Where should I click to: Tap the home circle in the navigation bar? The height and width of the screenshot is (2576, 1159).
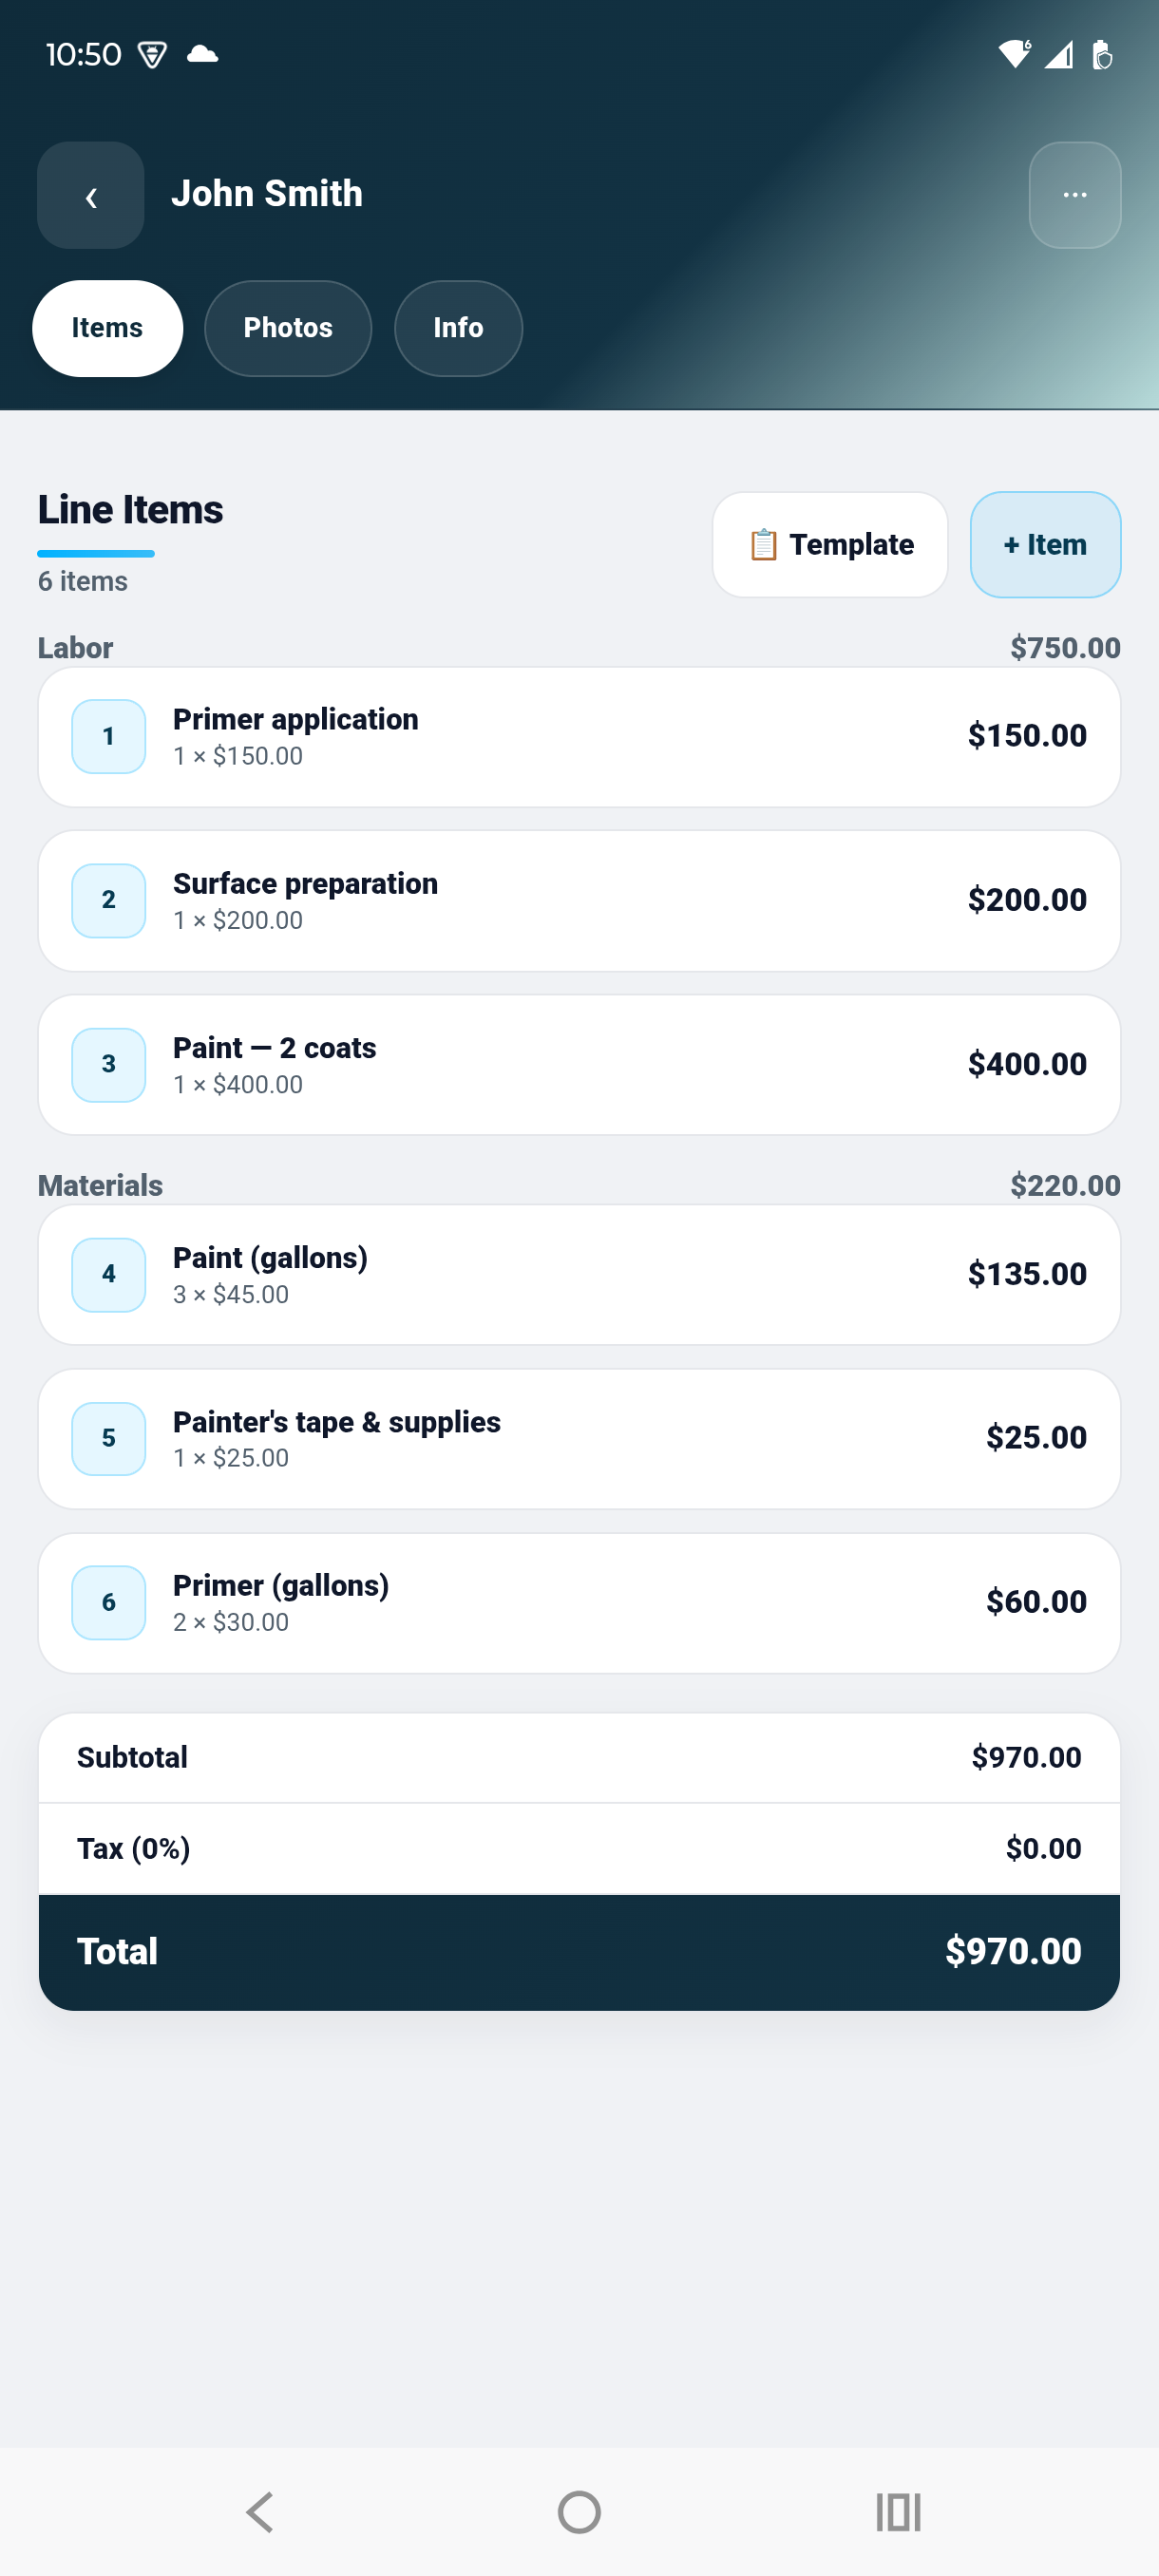point(579,2512)
